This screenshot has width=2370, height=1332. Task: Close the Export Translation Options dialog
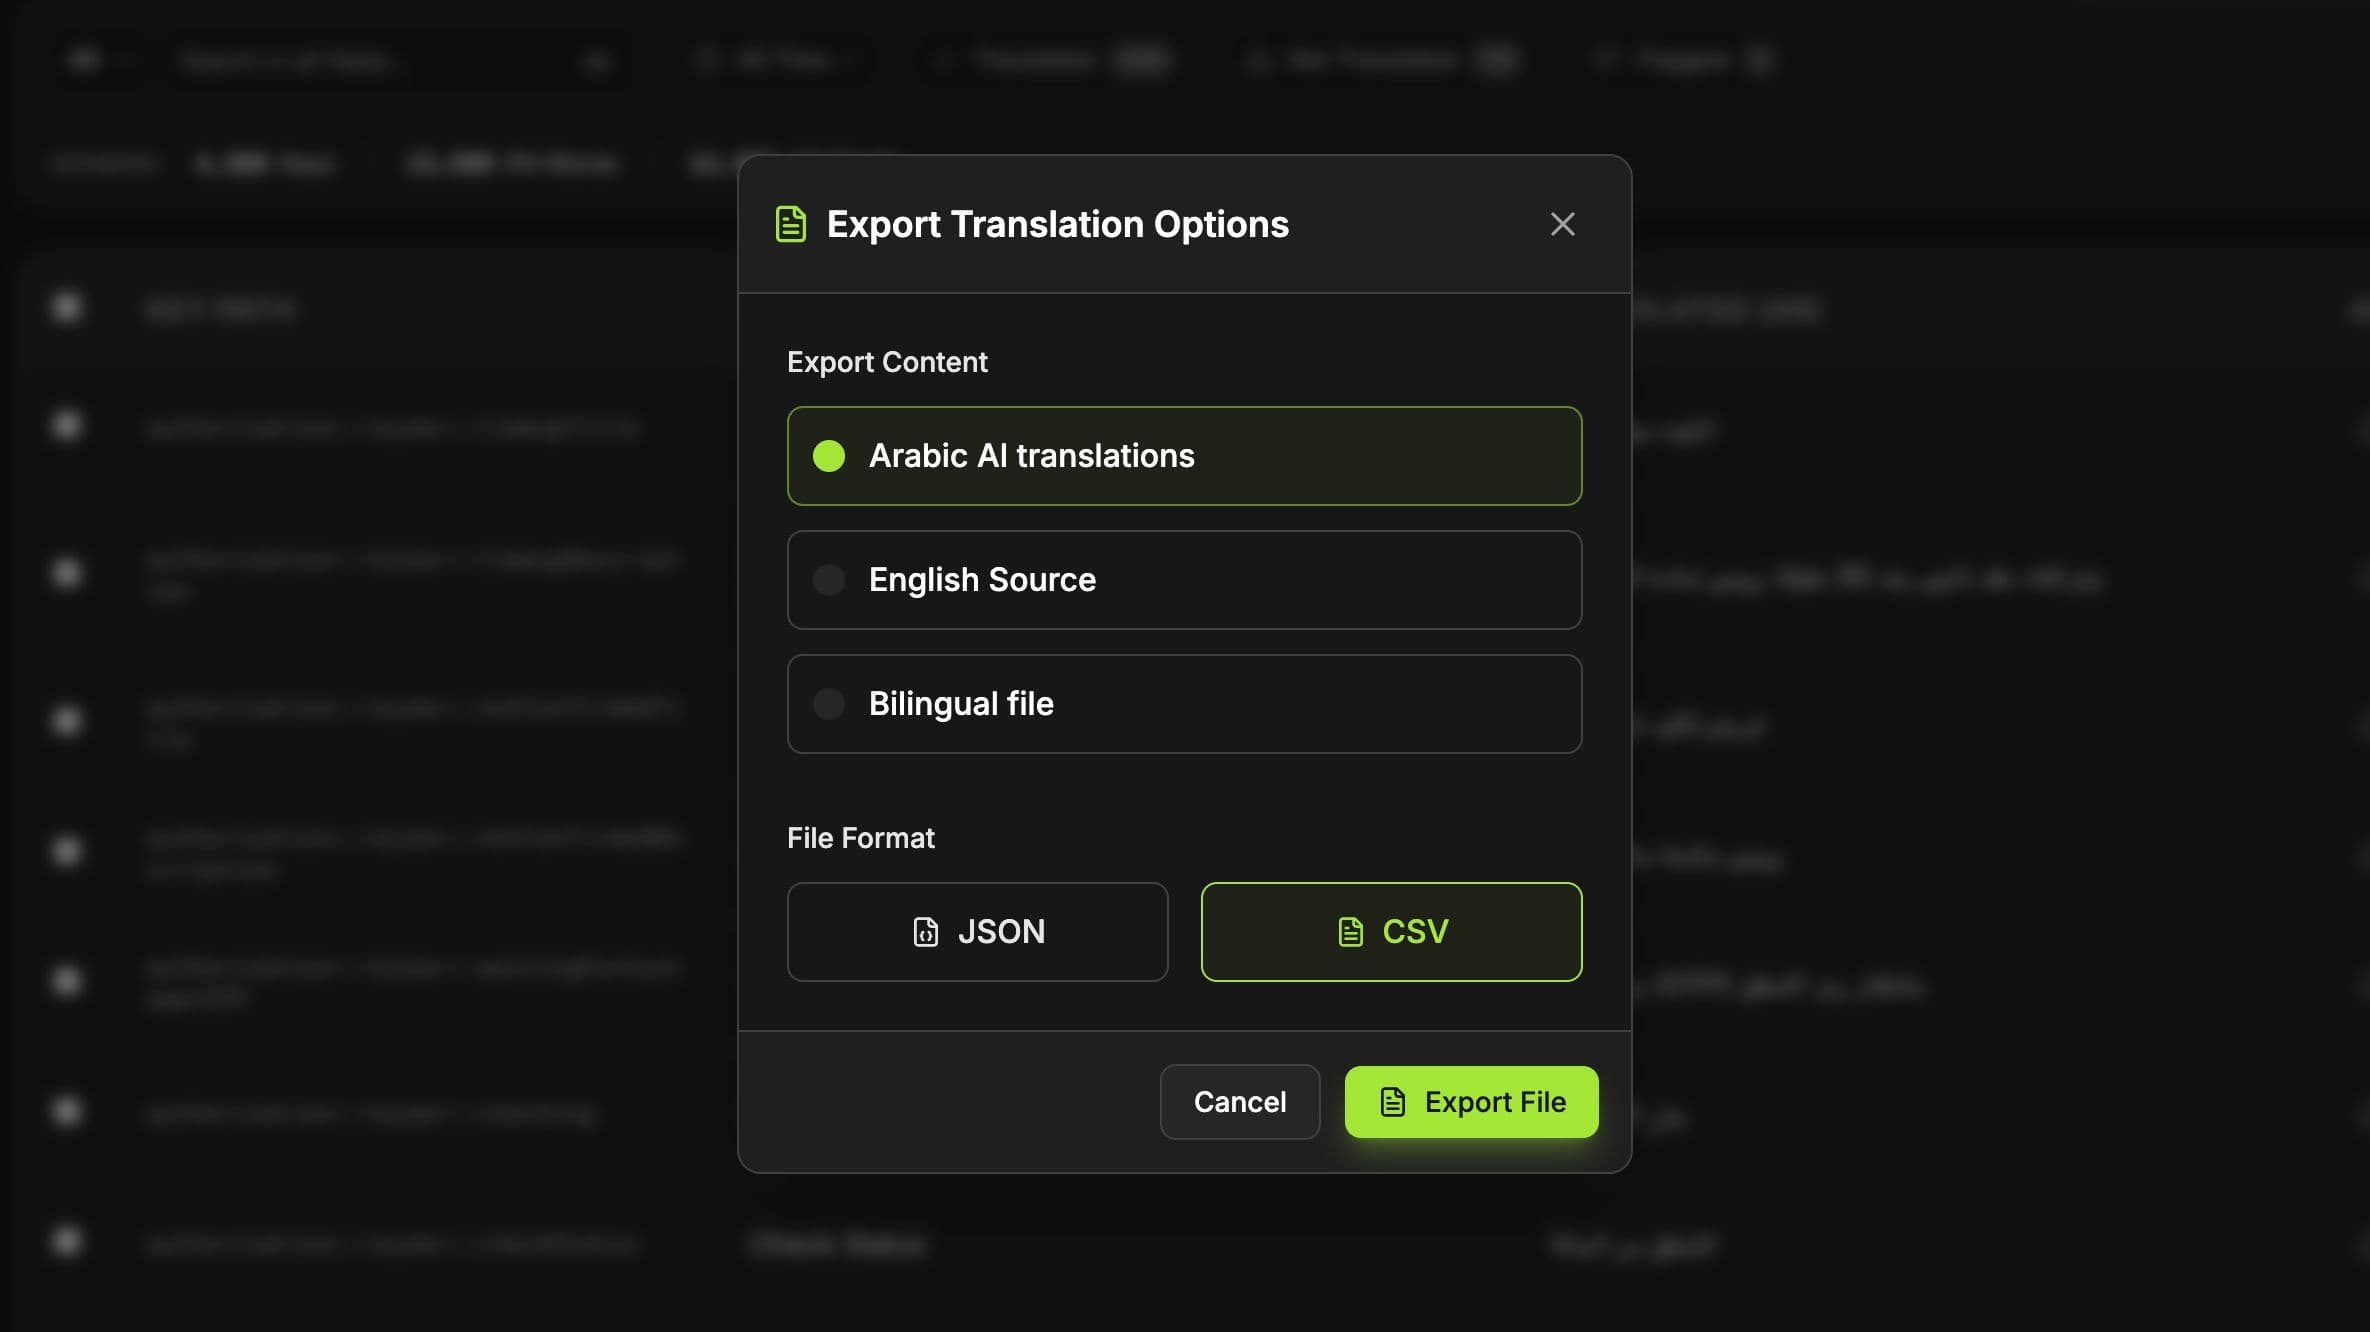pyautogui.click(x=1562, y=224)
